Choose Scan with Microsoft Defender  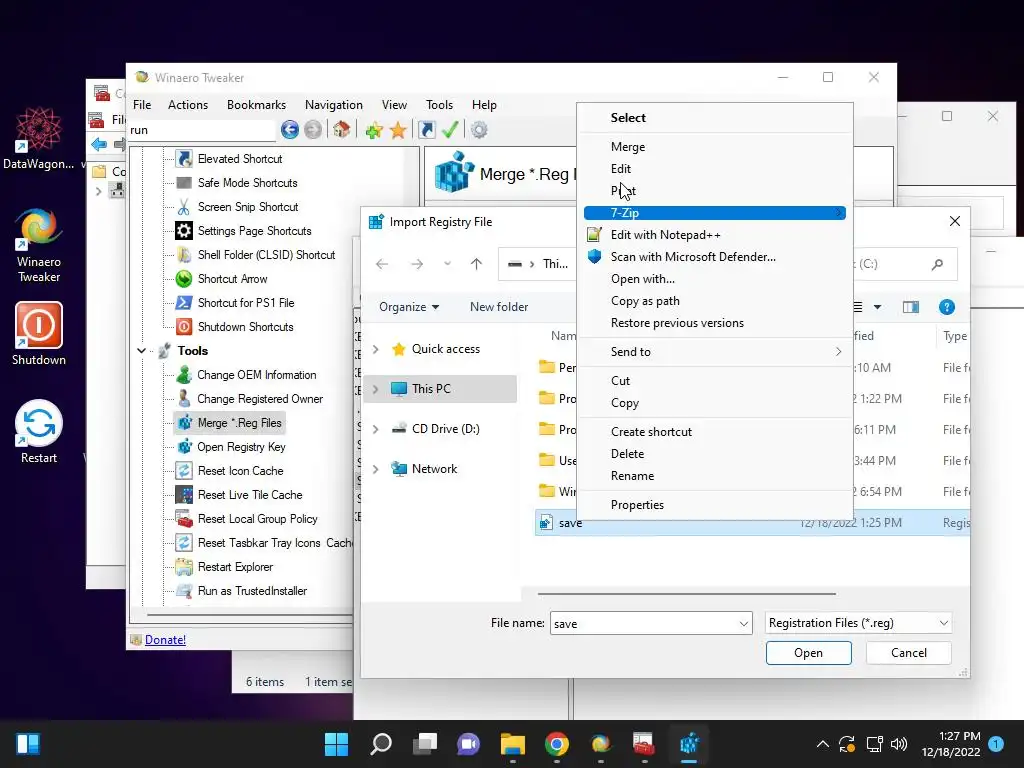(x=715, y=257)
